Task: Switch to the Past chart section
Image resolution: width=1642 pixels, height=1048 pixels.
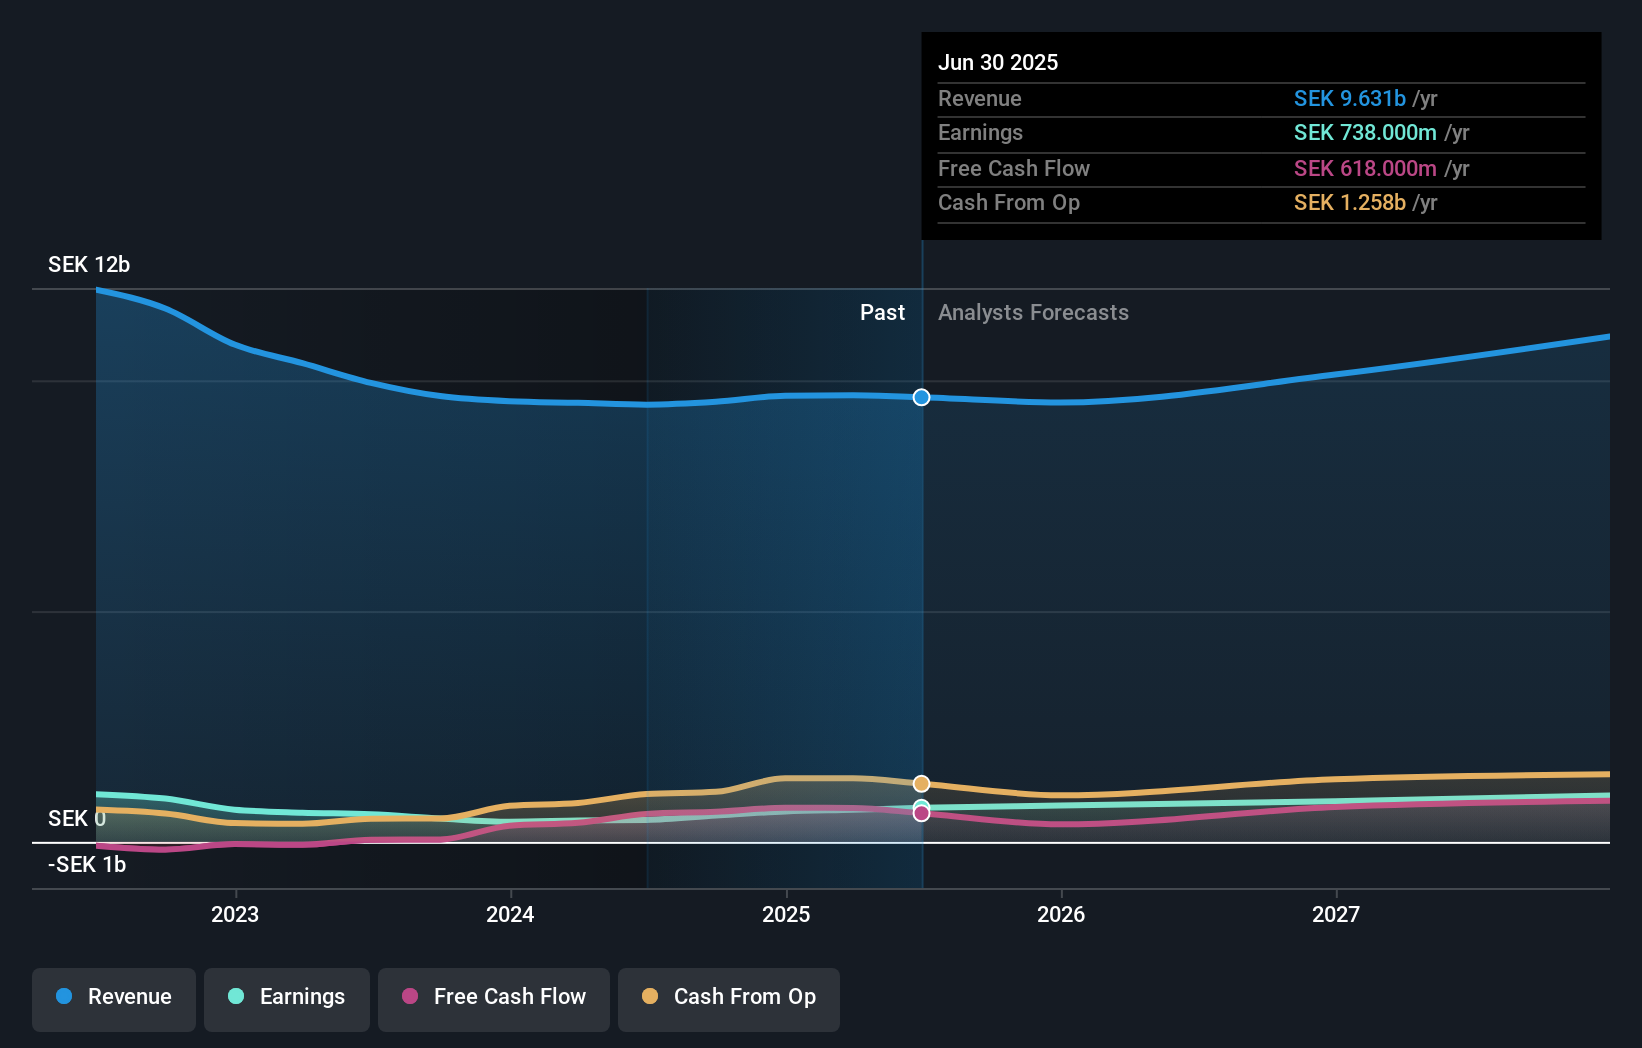Action: click(882, 313)
